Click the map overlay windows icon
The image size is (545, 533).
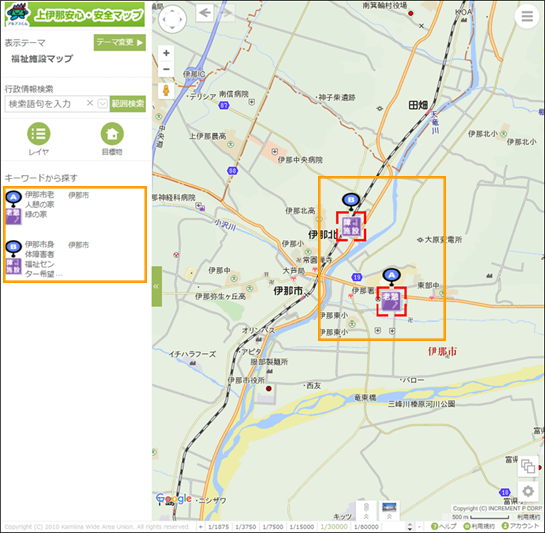pyautogui.click(x=528, y=466)
